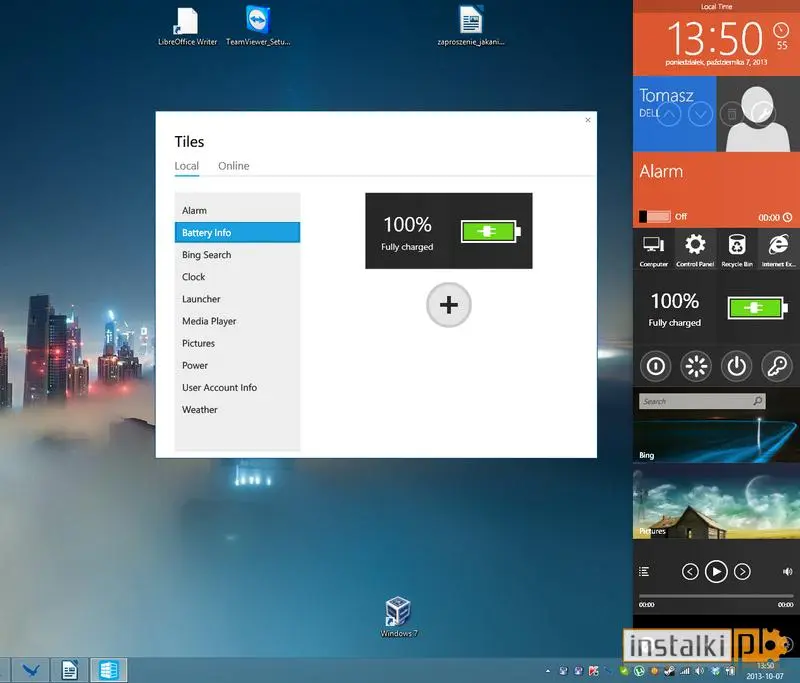Screen dimensions: 800x683
Task: Add the Battery Info tile with plus button
Action: point(449,305)
